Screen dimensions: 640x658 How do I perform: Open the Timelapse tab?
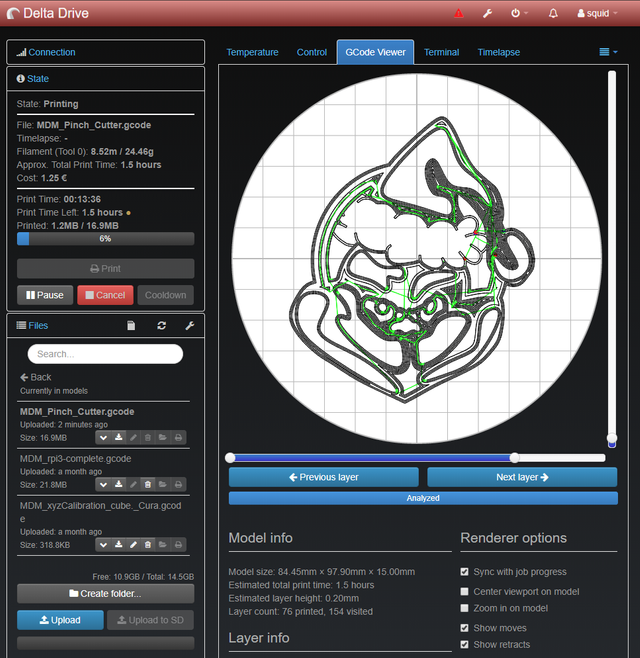point(499,52)
